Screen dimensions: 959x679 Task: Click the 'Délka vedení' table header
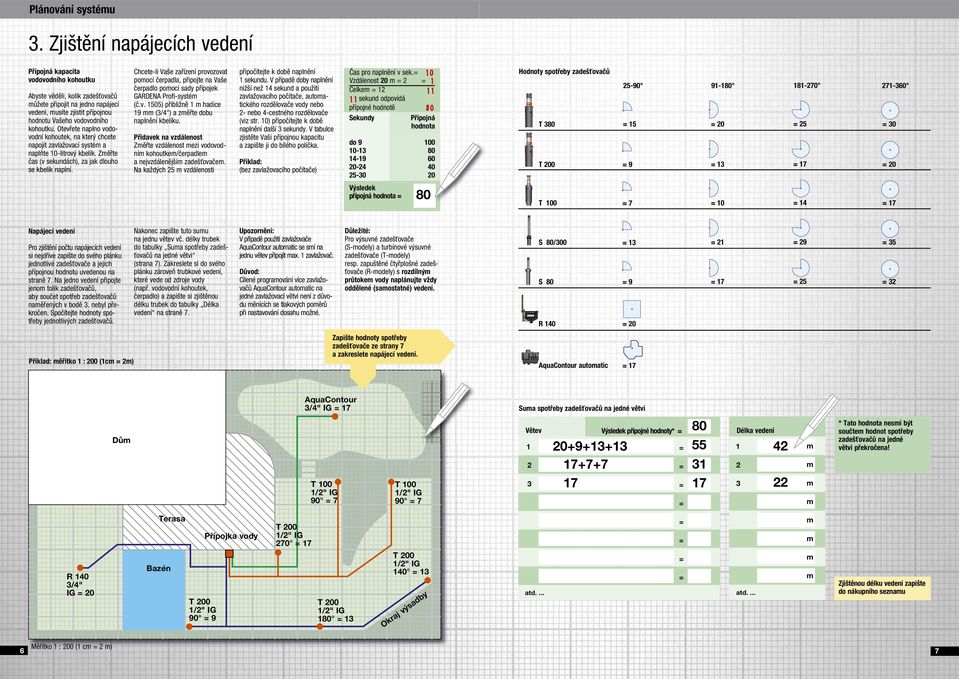click(x=755, y=431)
